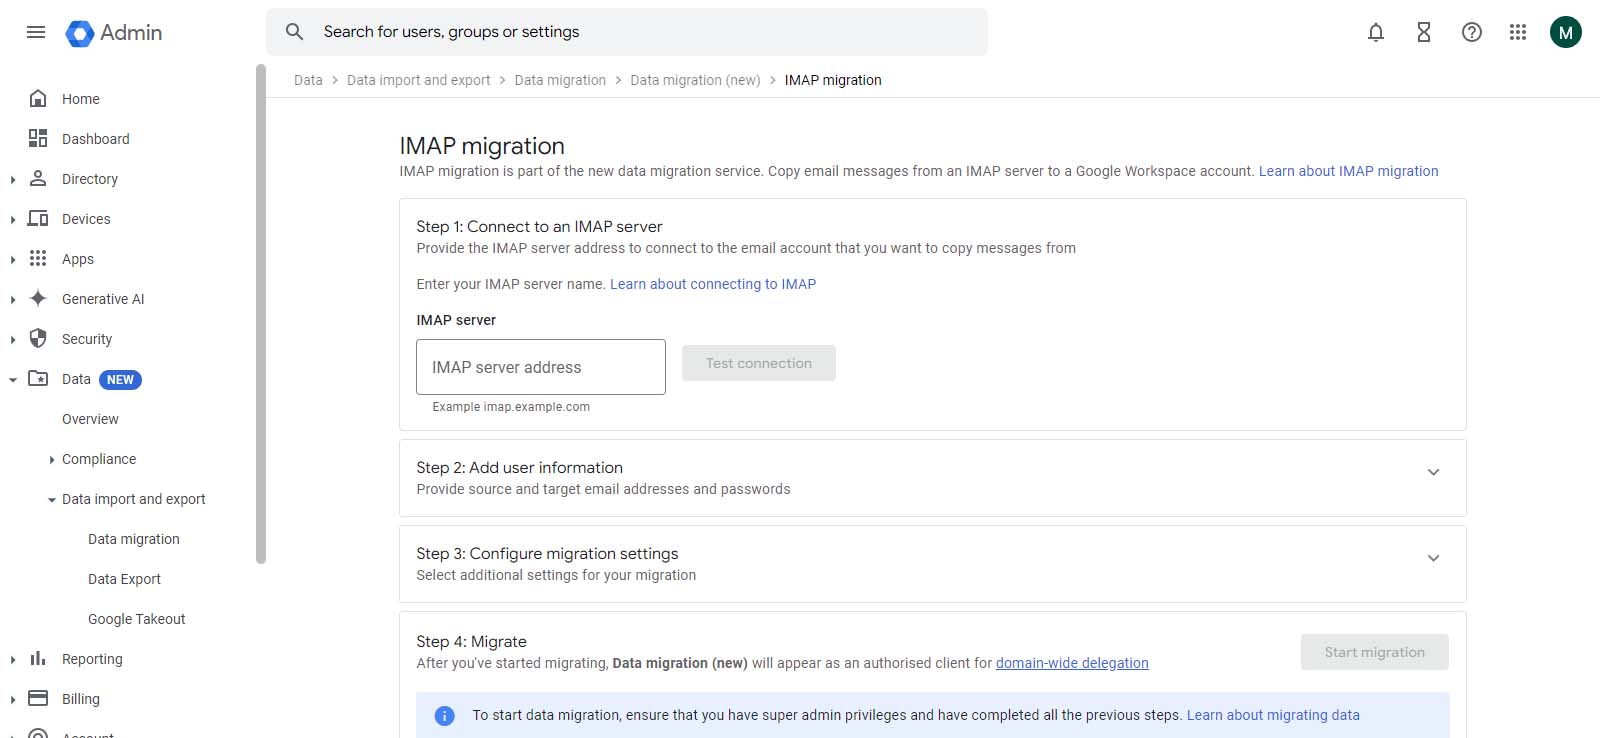Click 'Step 1: Connect to an IMAP server' heading
The height and width of the screenshot is (738, 1600).
(x=539, y=227)
